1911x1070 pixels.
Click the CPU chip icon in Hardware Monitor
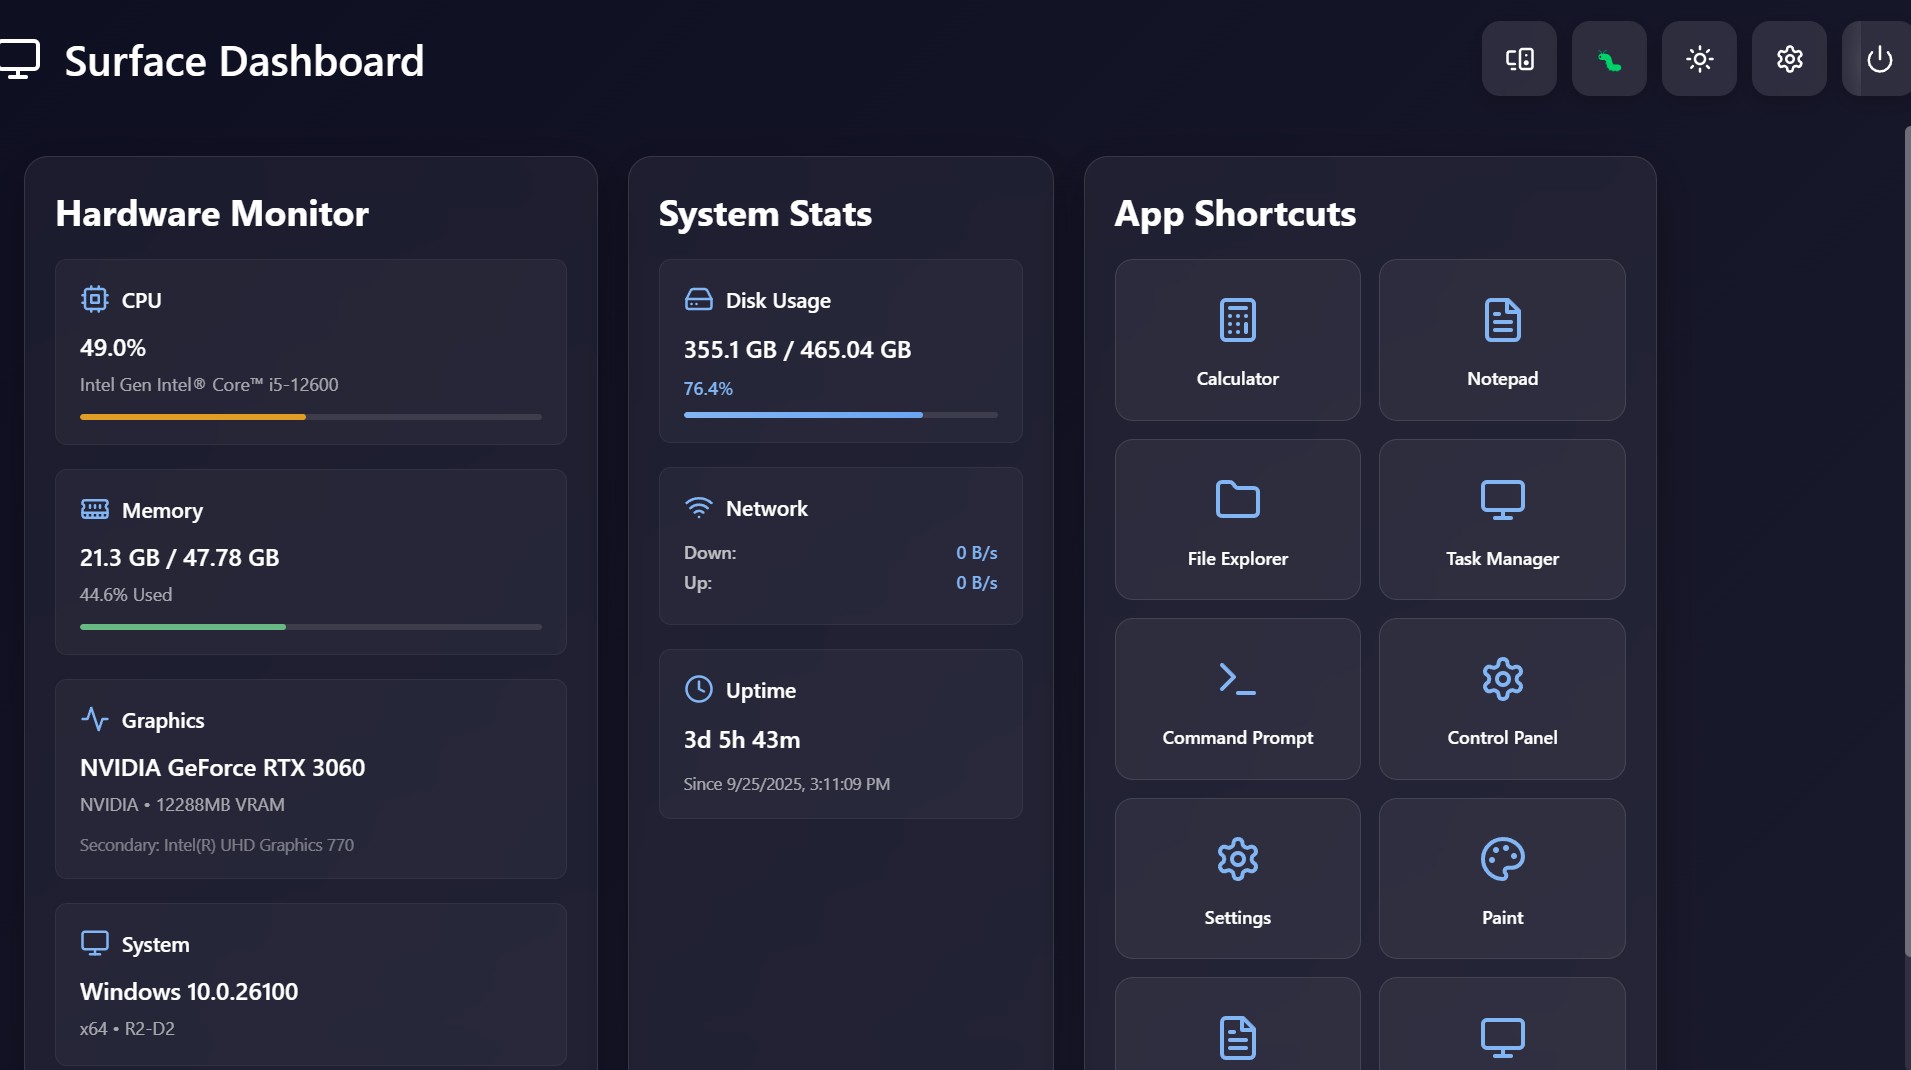click(94, 298)
